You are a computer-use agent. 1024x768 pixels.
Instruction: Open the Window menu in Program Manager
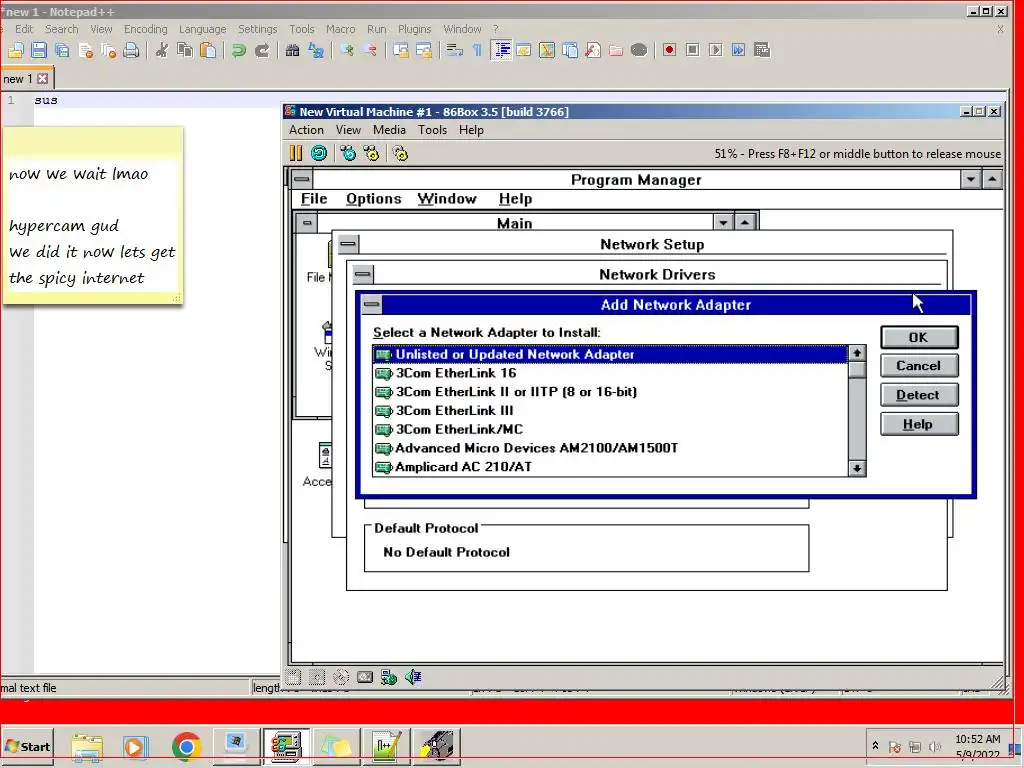[447, 199]
